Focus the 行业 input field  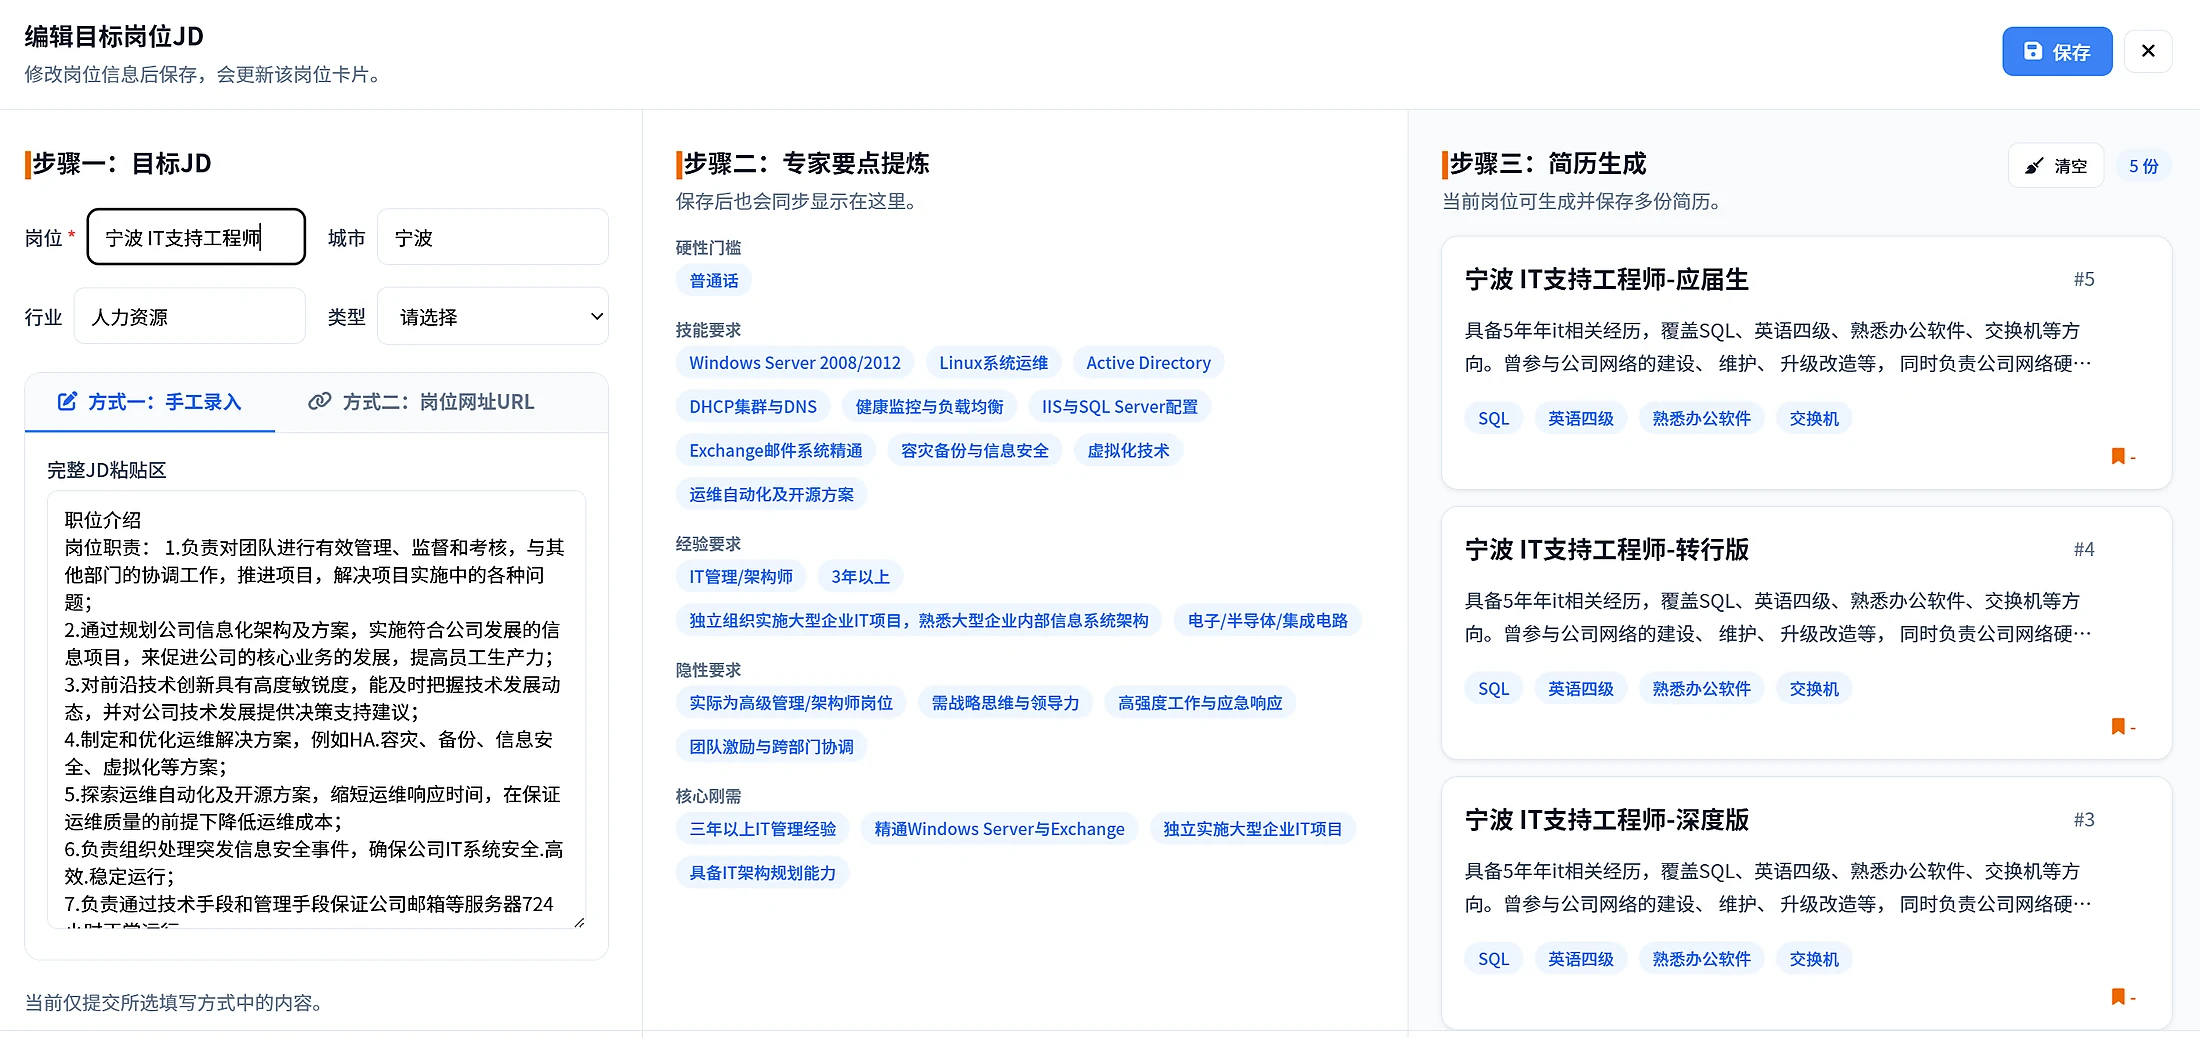click(x=190, y=316)
